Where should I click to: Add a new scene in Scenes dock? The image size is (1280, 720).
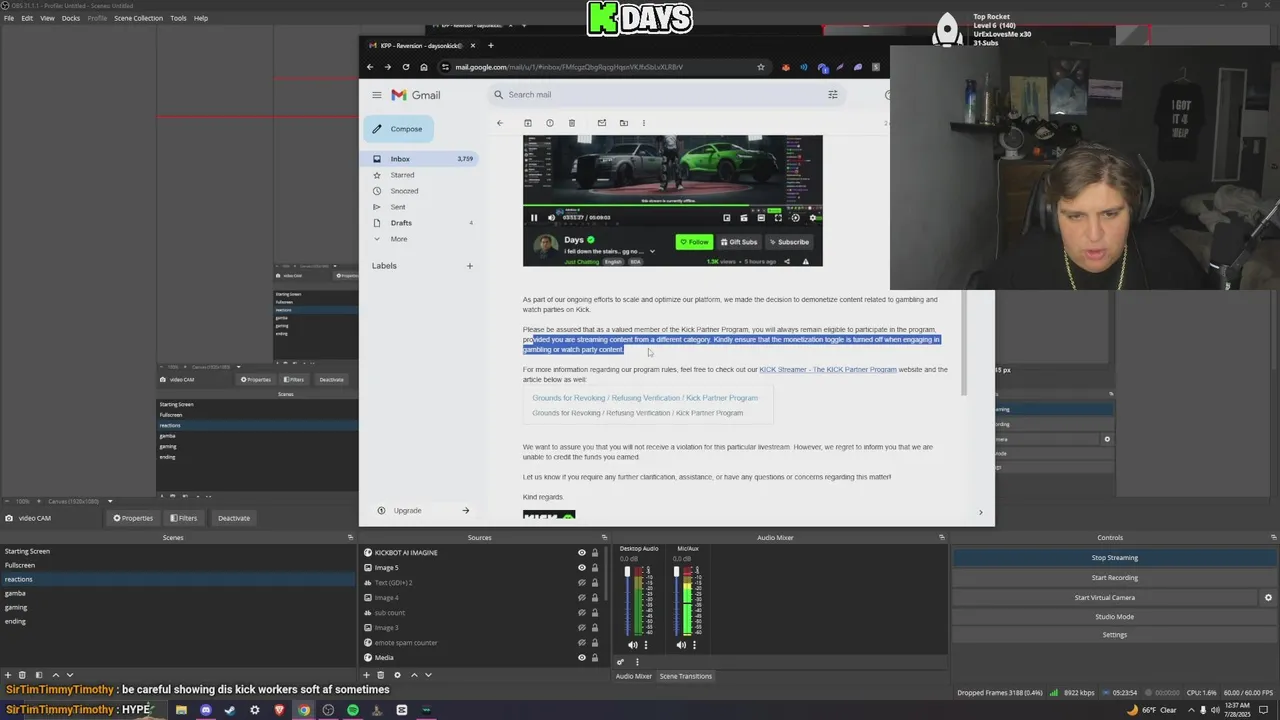[8, 675]
